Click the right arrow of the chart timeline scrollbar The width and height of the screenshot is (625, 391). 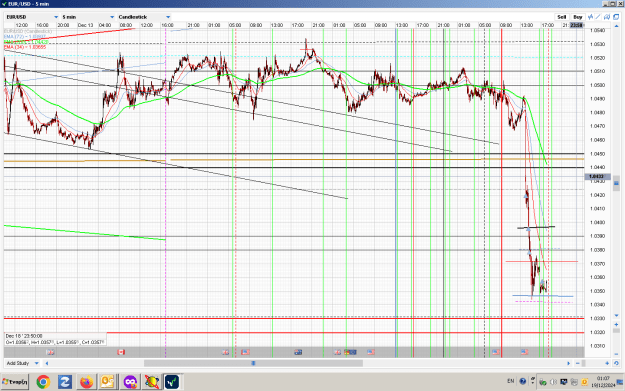click(568, 363)
